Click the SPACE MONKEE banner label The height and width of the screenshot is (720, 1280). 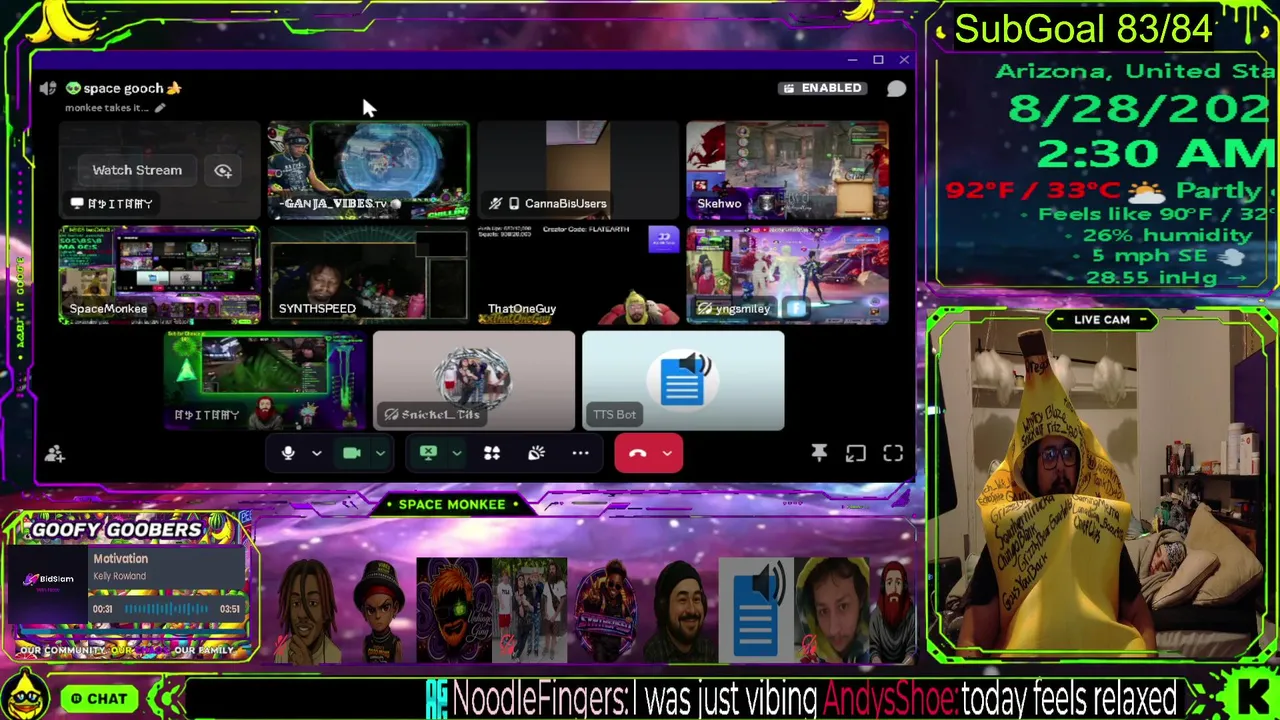tap(452, 504)
